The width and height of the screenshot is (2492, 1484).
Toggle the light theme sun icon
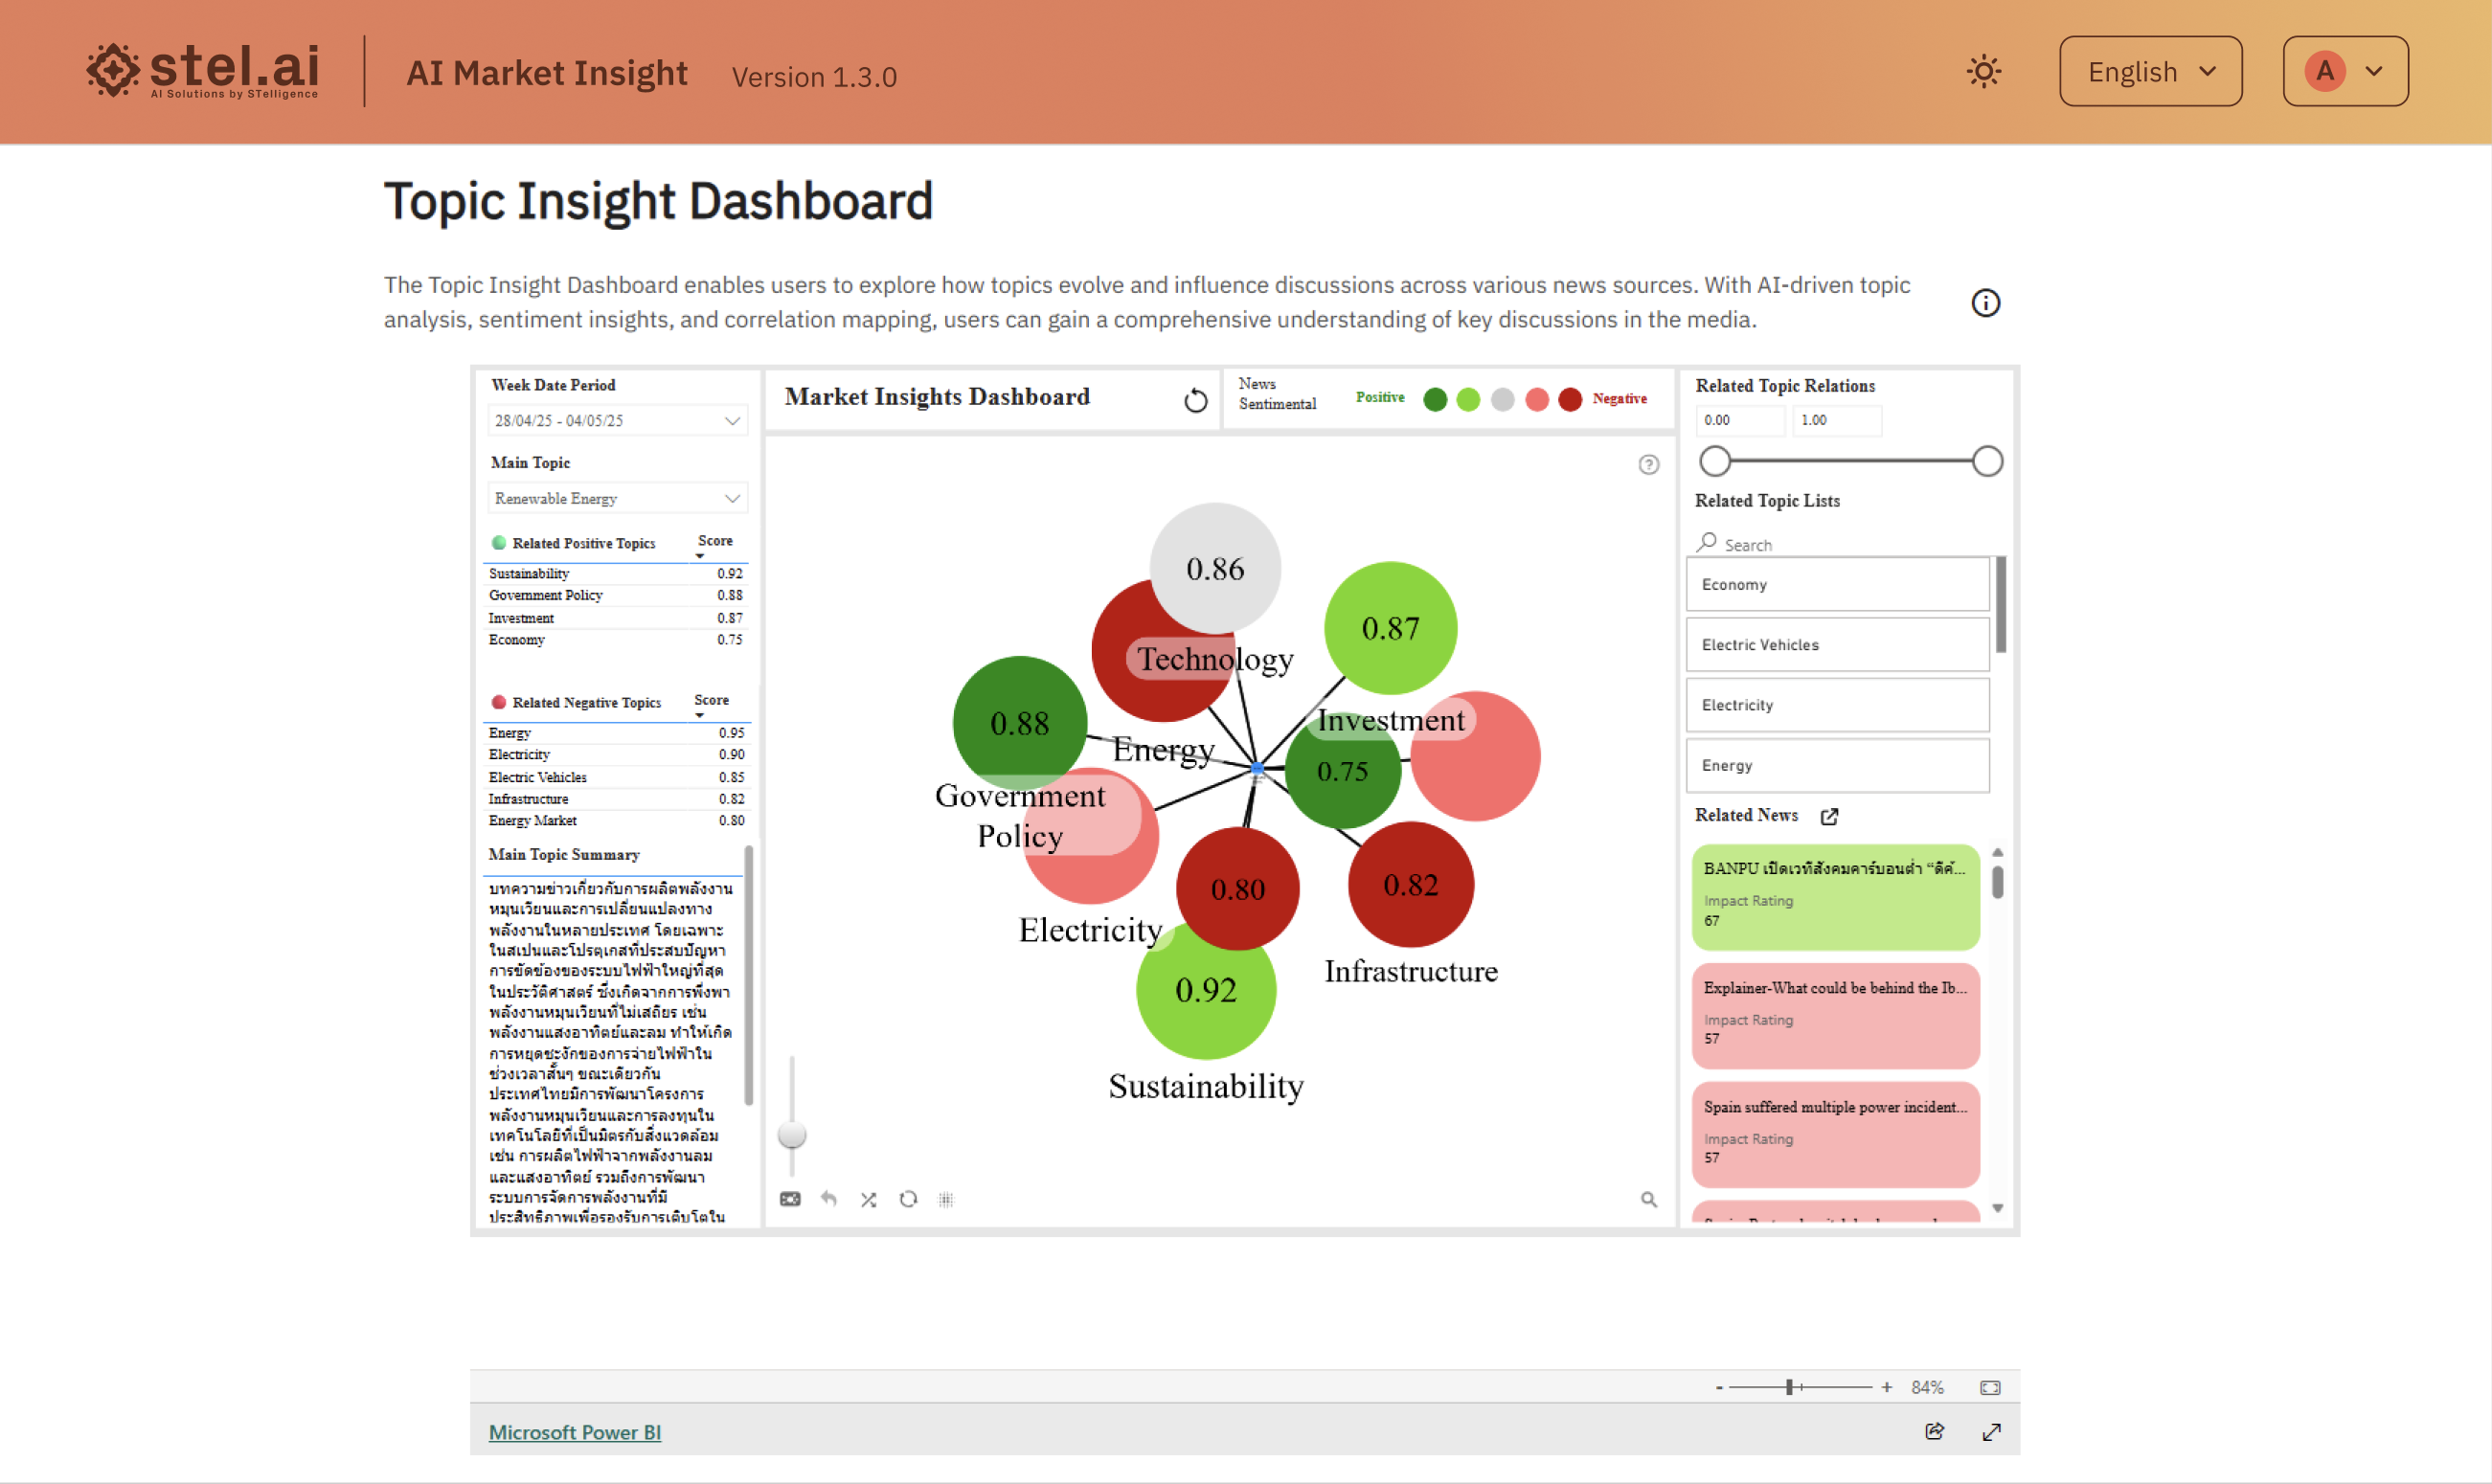tap(1983, 72)
